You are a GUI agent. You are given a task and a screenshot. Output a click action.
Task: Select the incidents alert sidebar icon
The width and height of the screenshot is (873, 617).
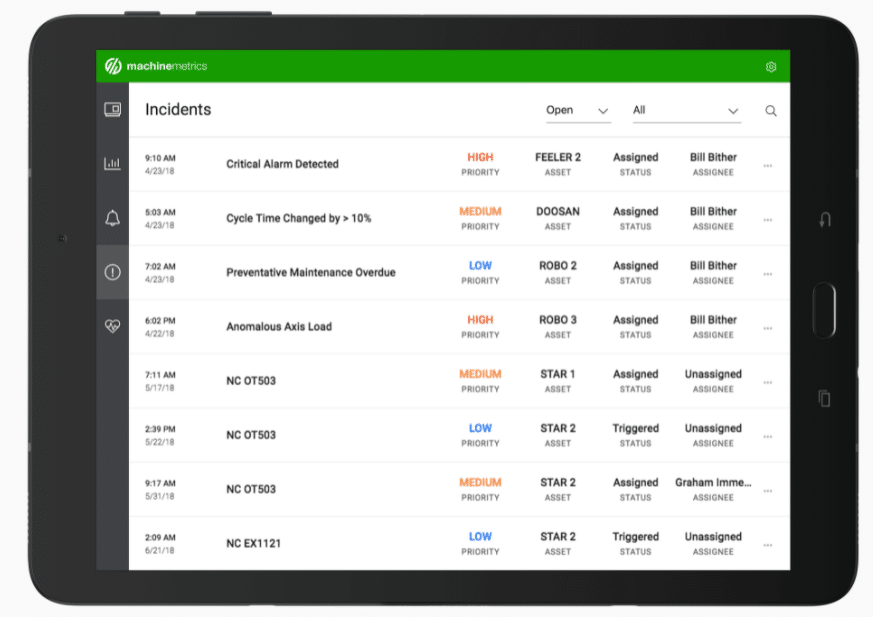click(x=112, y=272)
